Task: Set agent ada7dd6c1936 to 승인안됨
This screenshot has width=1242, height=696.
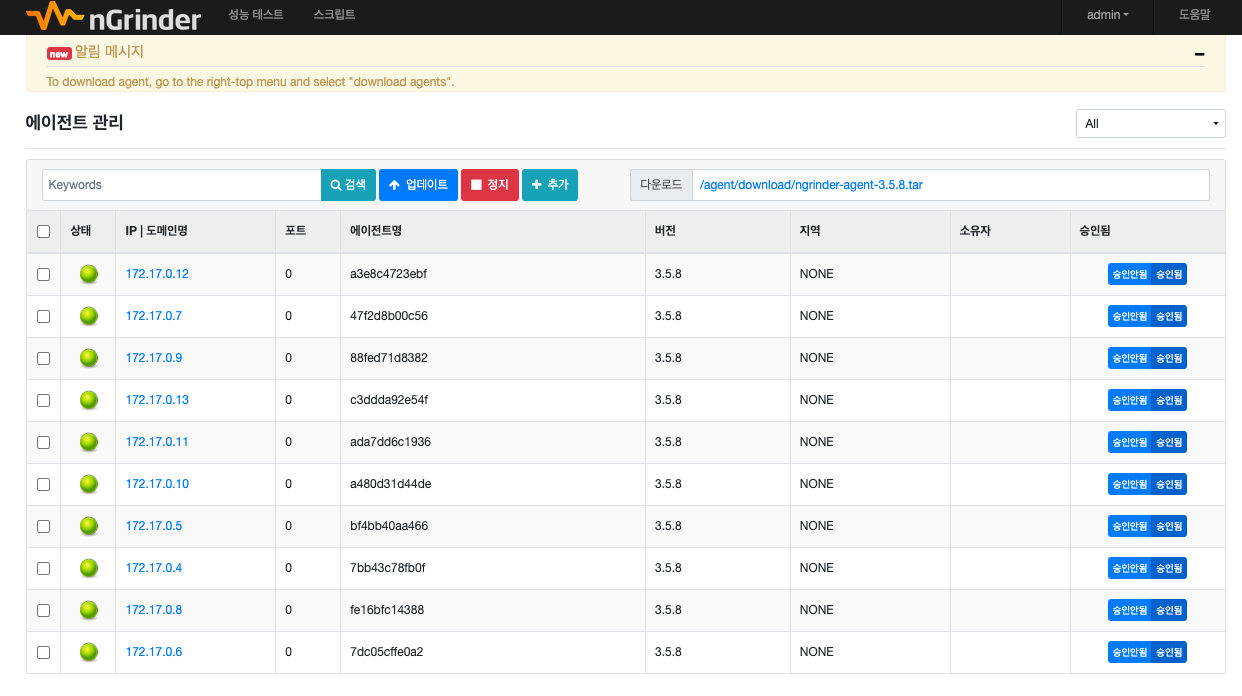Action: point(1130,442)
